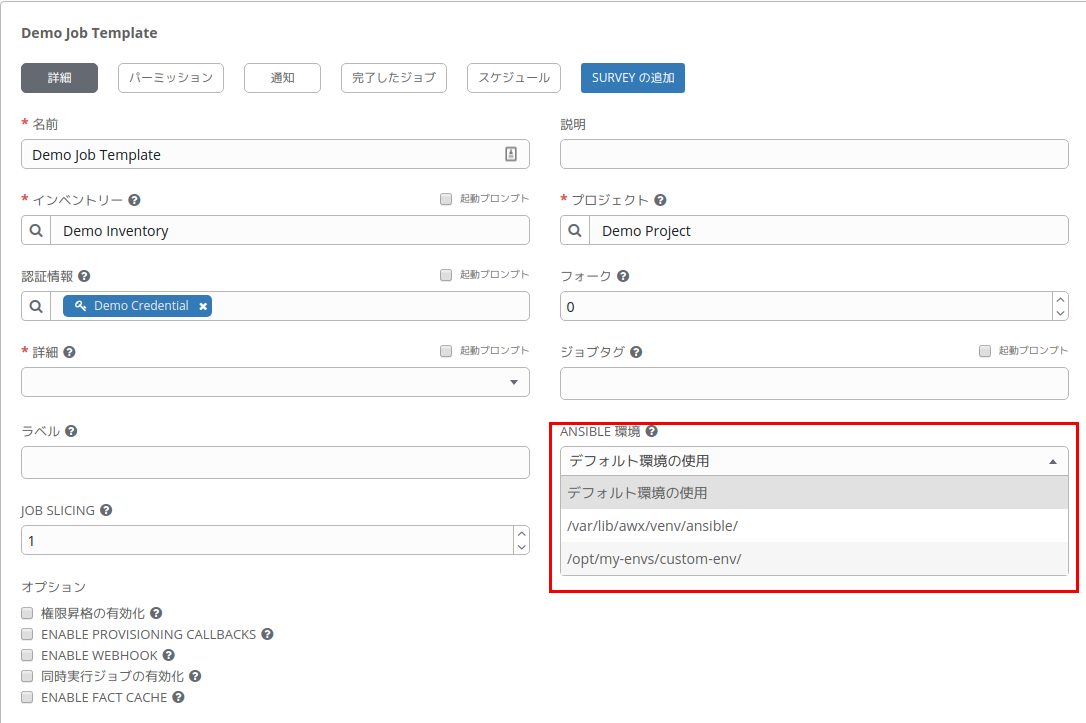The image size is (1086, 723).
Task: Remove the Demo Credential tag
Action: (203, 306)
